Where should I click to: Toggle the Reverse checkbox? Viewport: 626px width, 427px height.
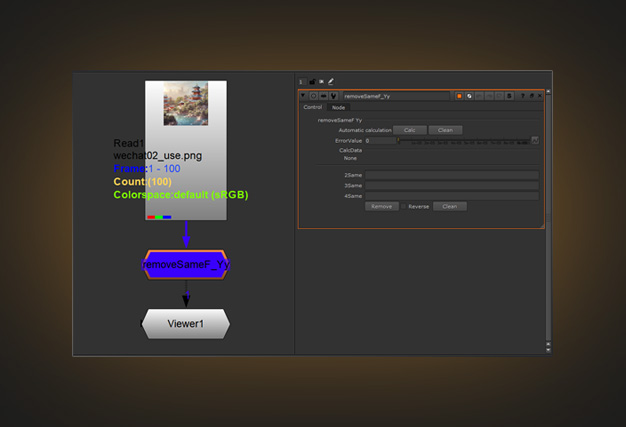pos(402,206)
